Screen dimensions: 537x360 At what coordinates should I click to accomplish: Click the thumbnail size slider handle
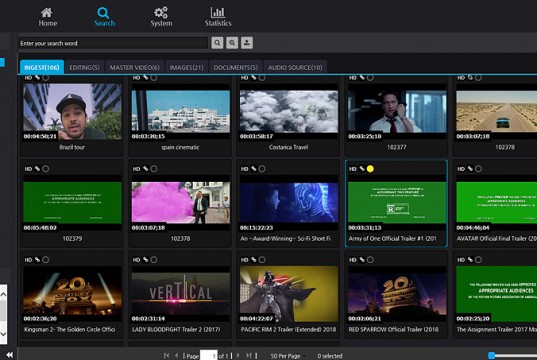point(492,355)
